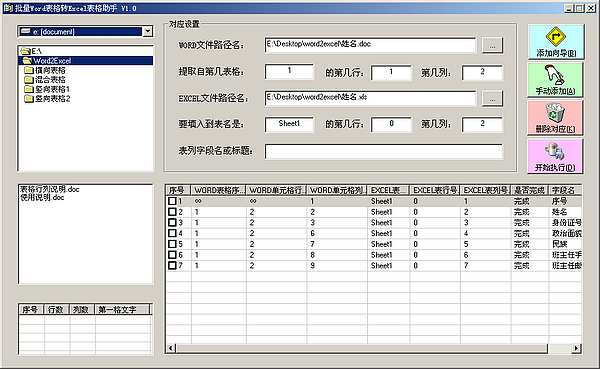Click the 开始执行 start button
The width and height of the screenshot is (600, 369).
pyautogui.click(x=555, y=156)
